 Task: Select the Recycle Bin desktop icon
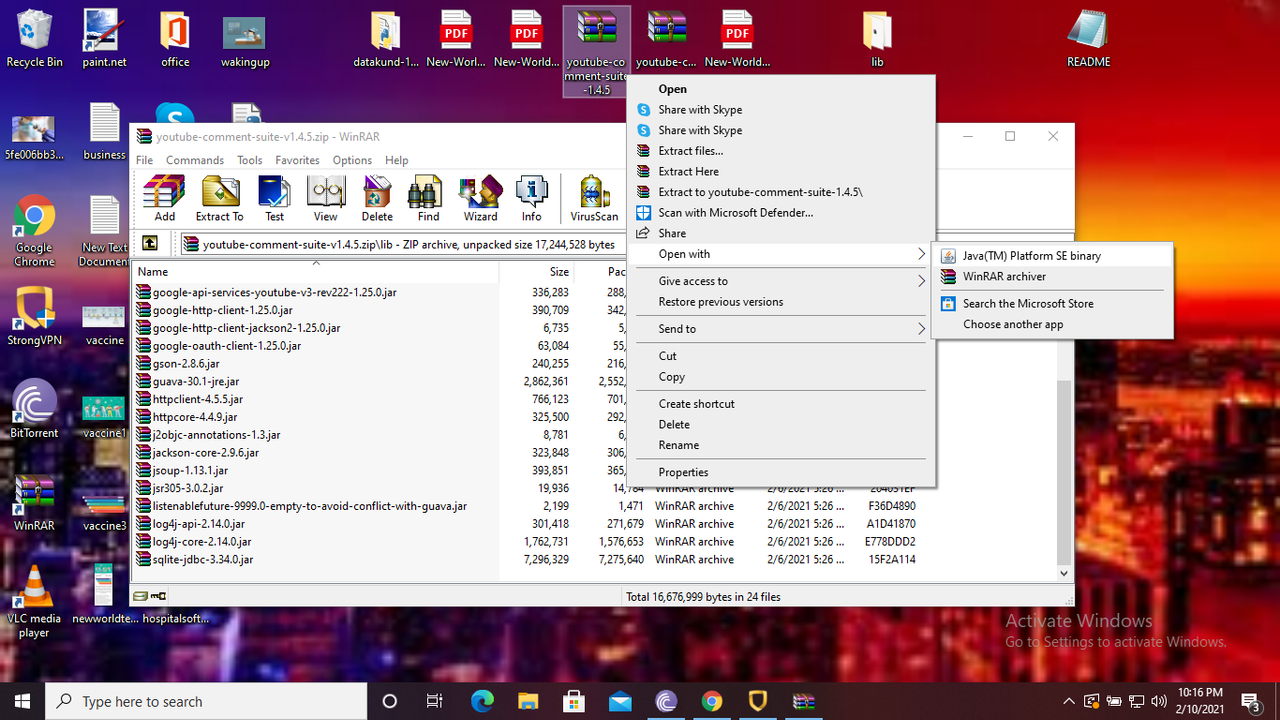pos(34,39)
